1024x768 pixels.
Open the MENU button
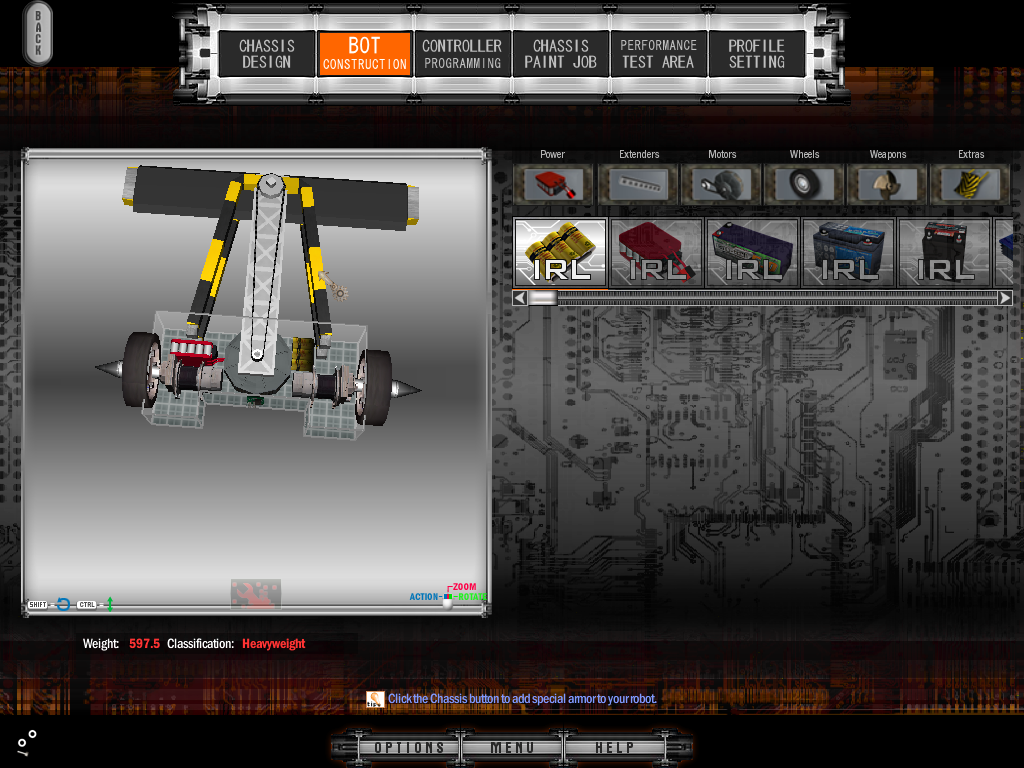coord(512,747)
